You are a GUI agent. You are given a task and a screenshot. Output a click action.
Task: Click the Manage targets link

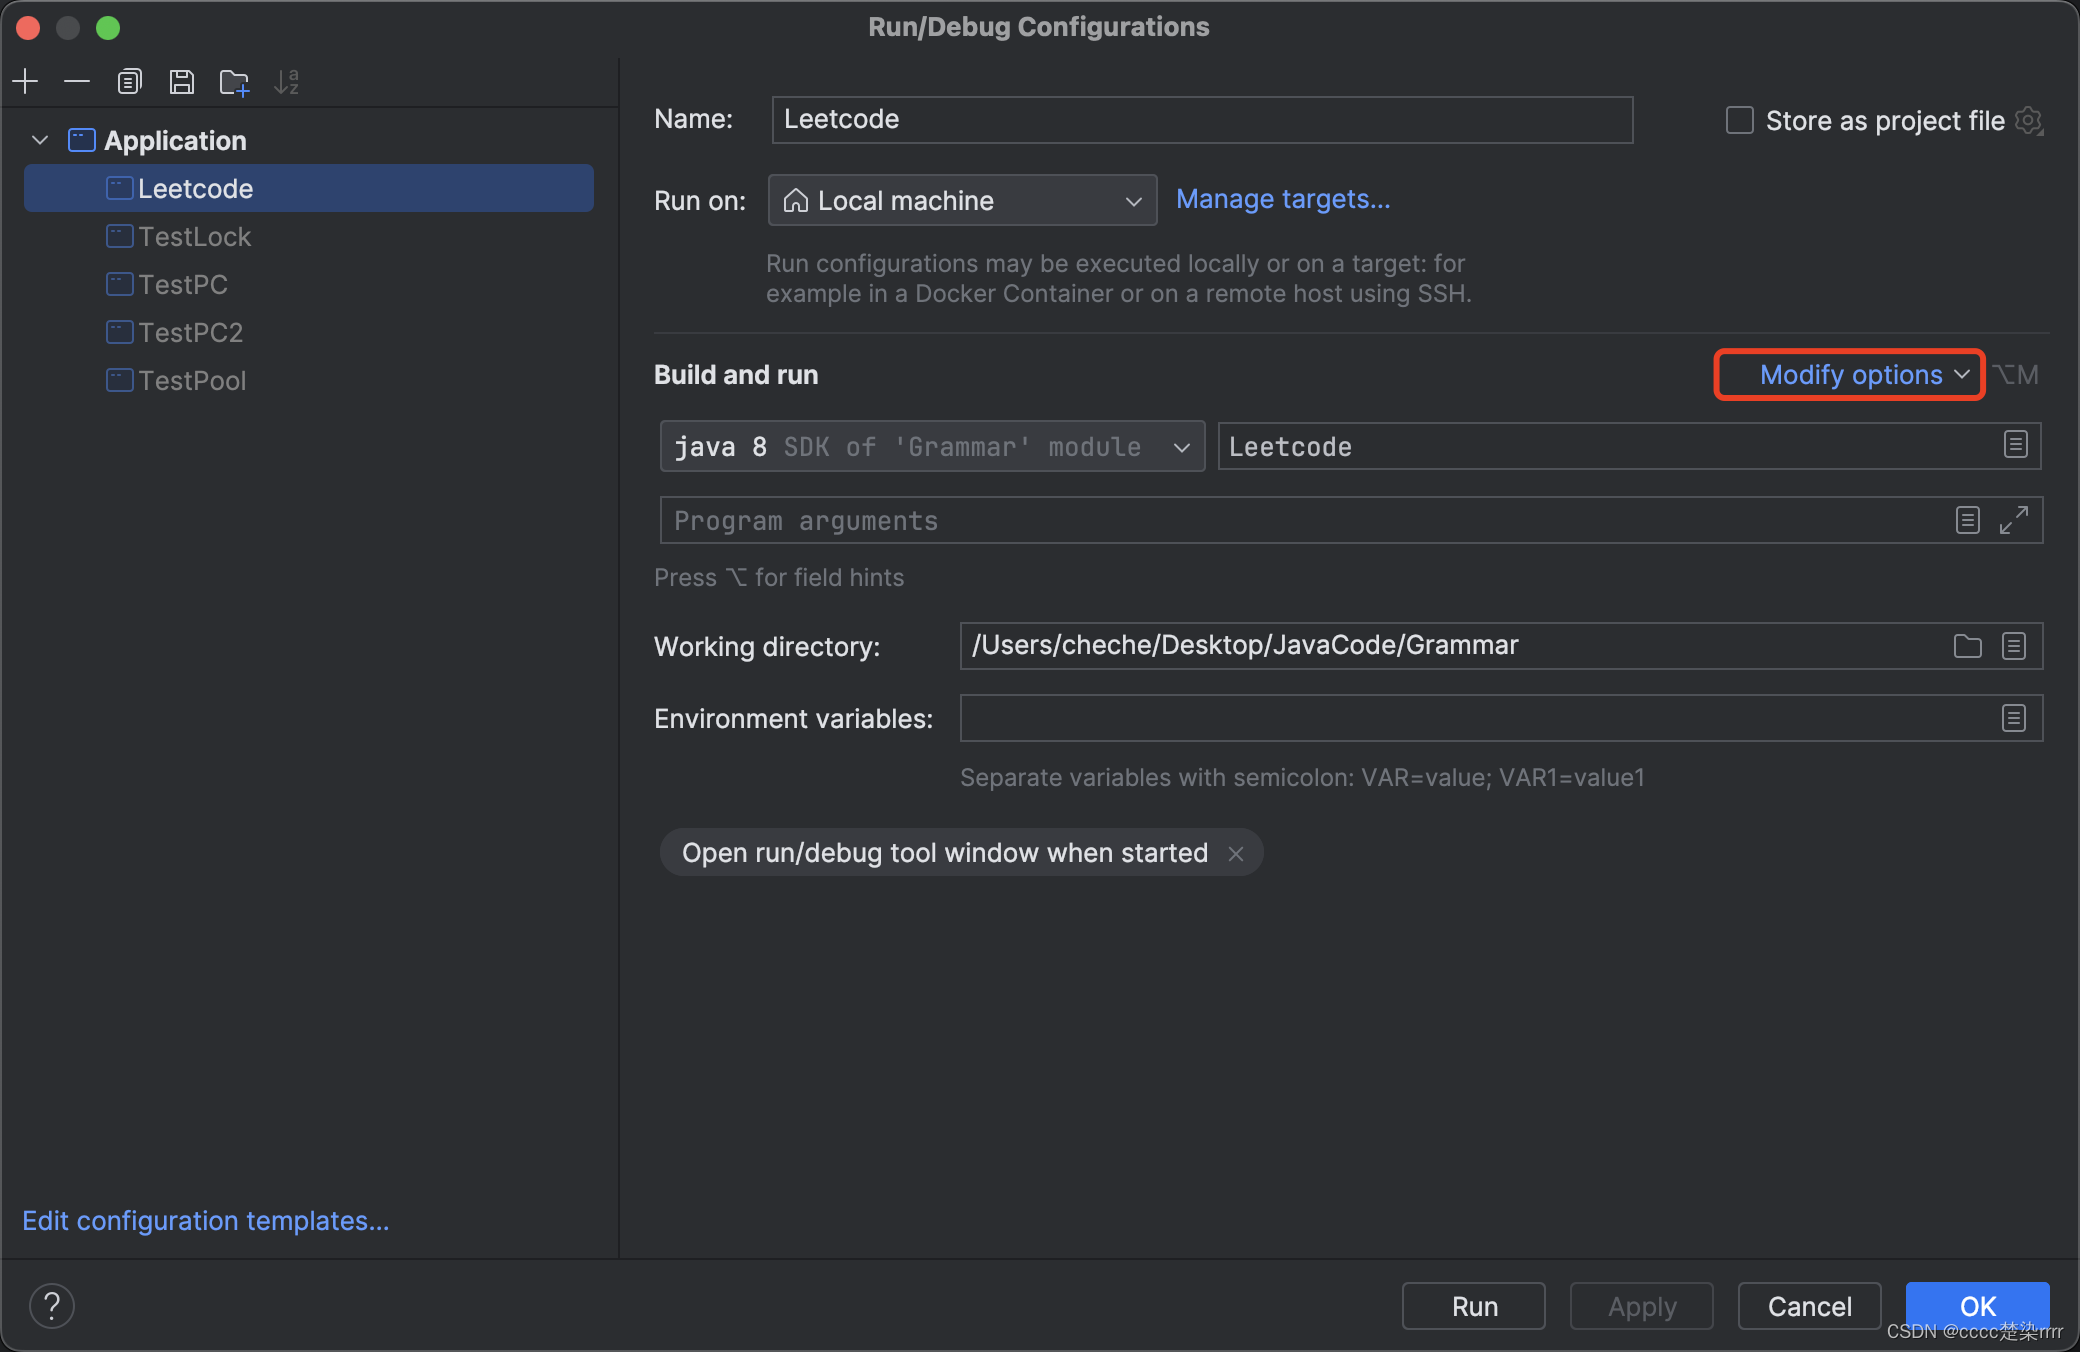pyautogui.click(x=1282, y=199)
